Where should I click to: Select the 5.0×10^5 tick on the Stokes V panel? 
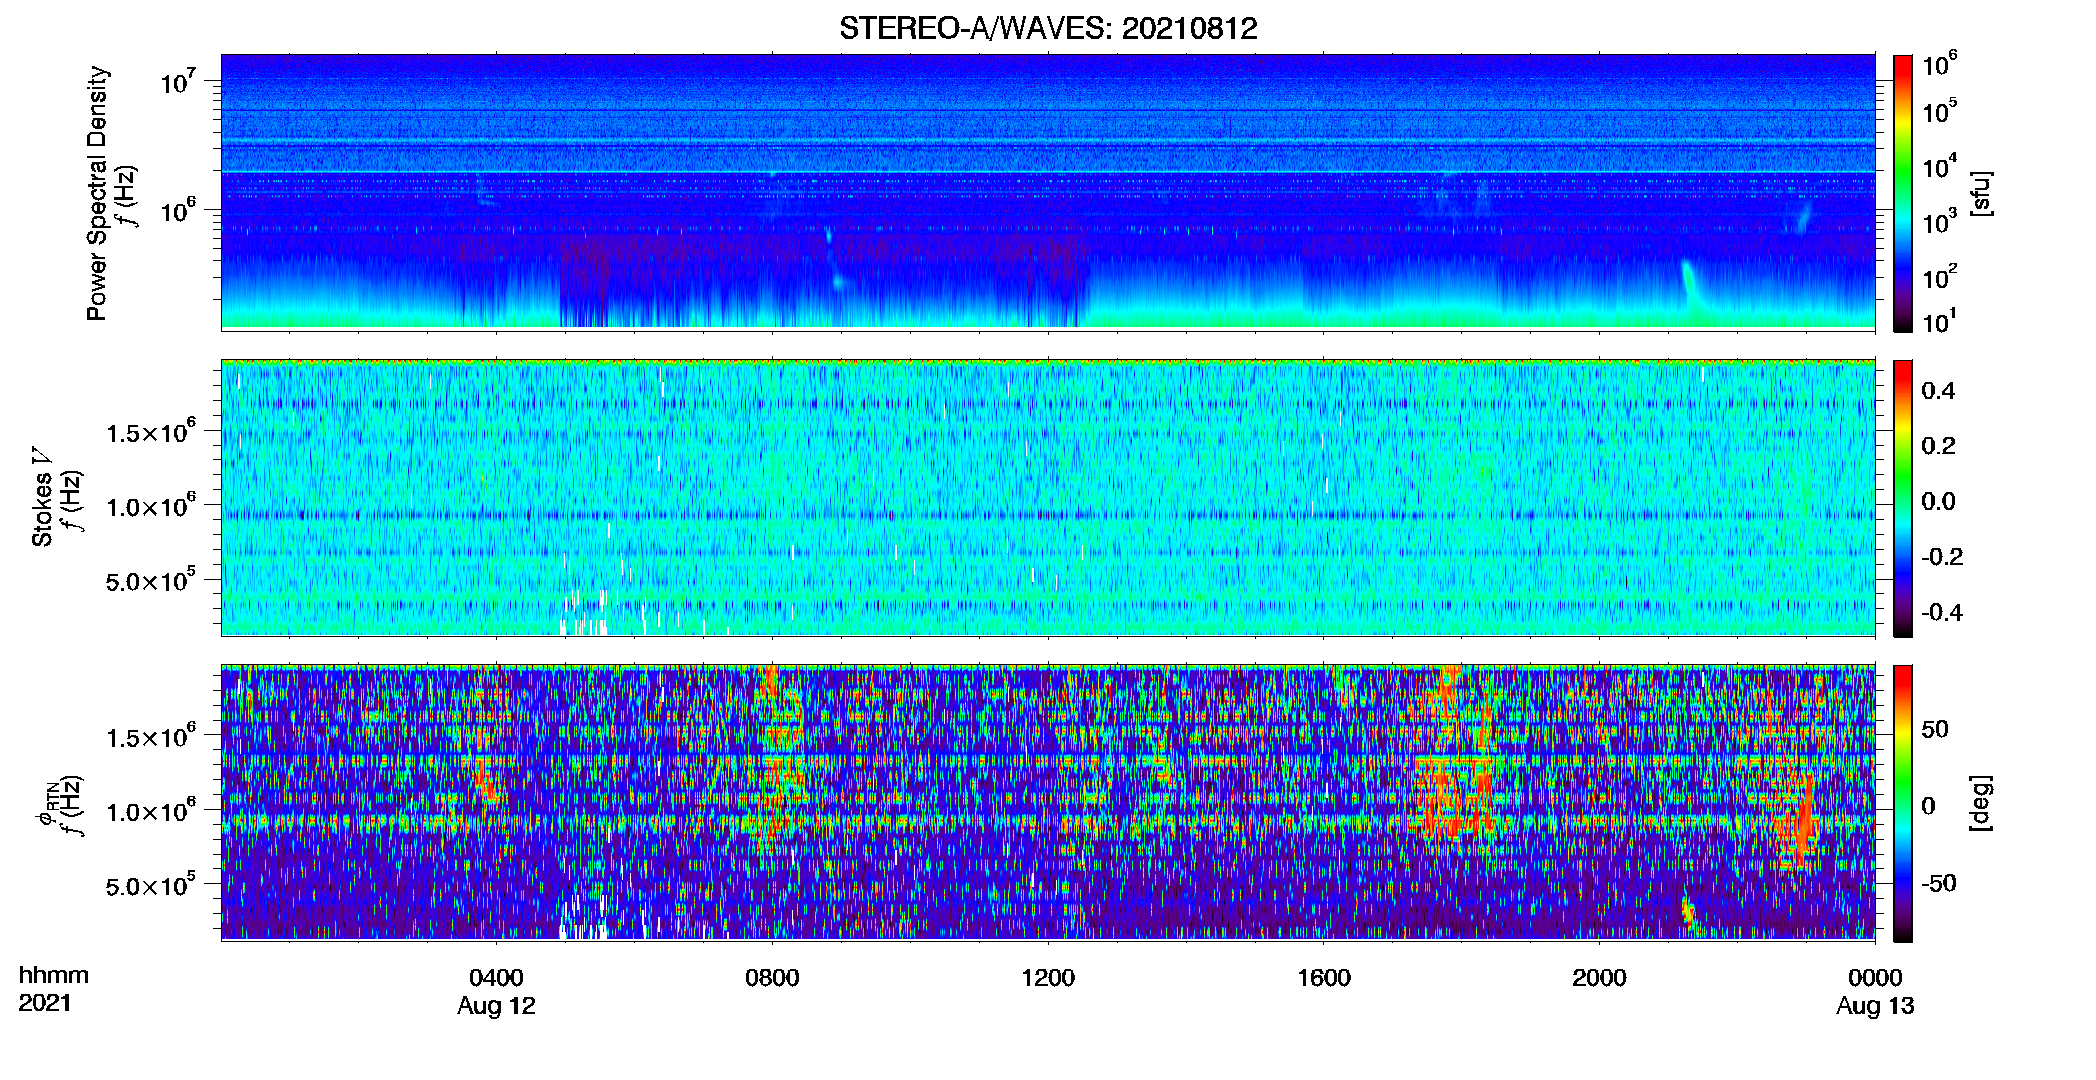click(151, 580)
